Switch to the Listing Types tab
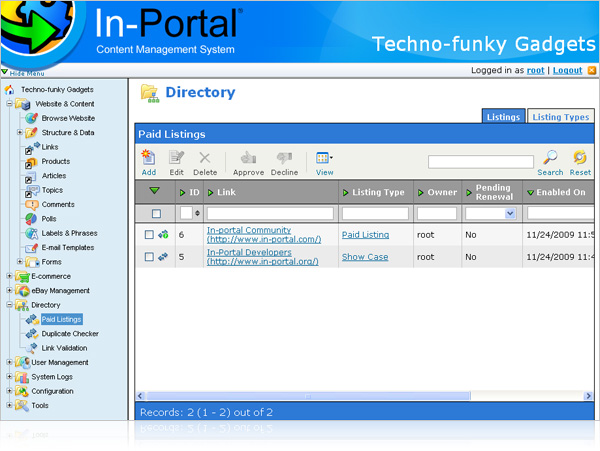The width and height of the screenshot is (600, 451). 561,117
